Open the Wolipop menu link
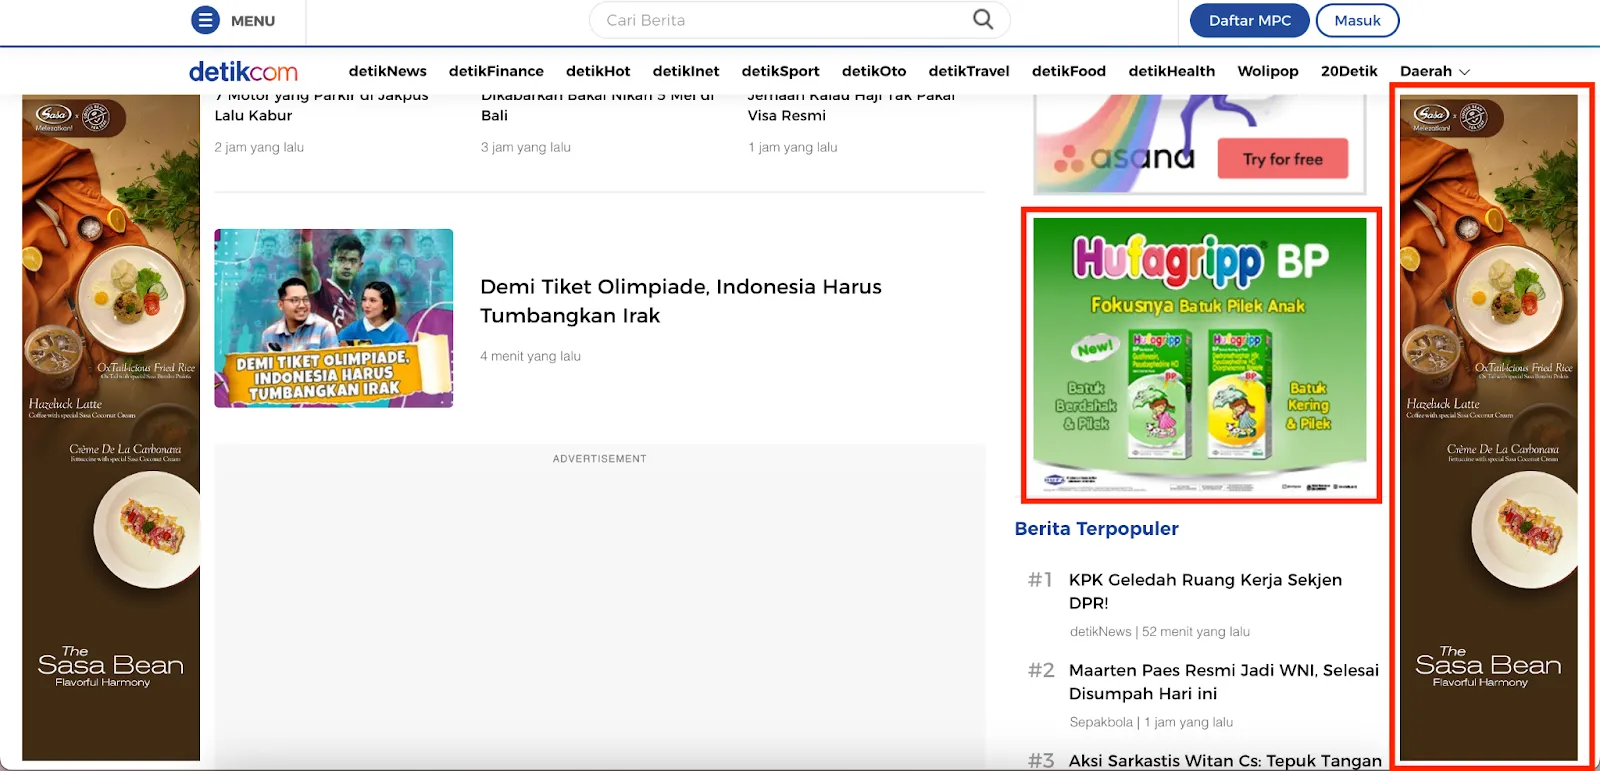 1268,71
